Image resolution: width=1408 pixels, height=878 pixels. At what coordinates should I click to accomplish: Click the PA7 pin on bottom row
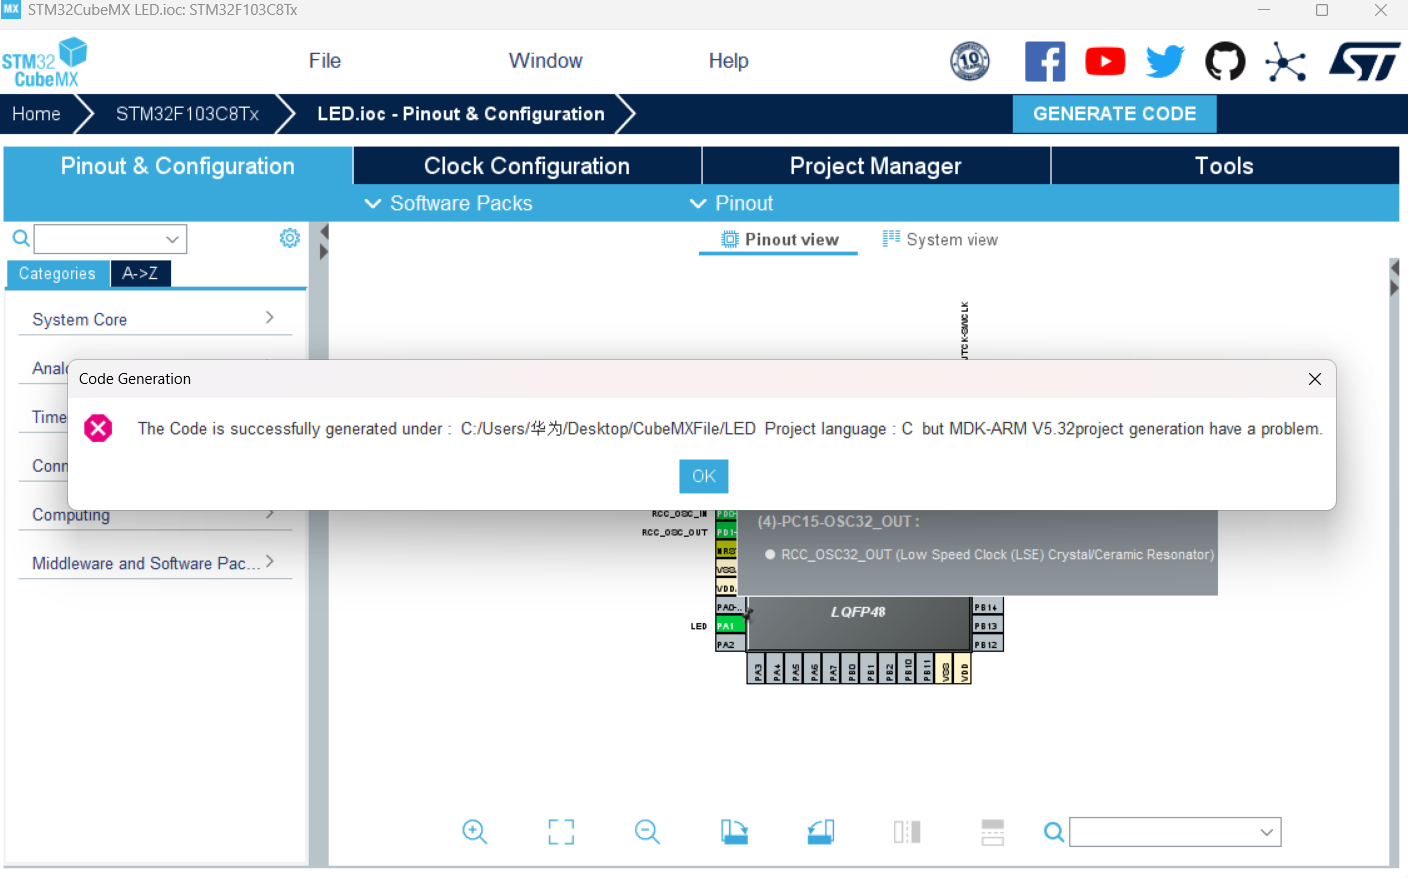833,669
